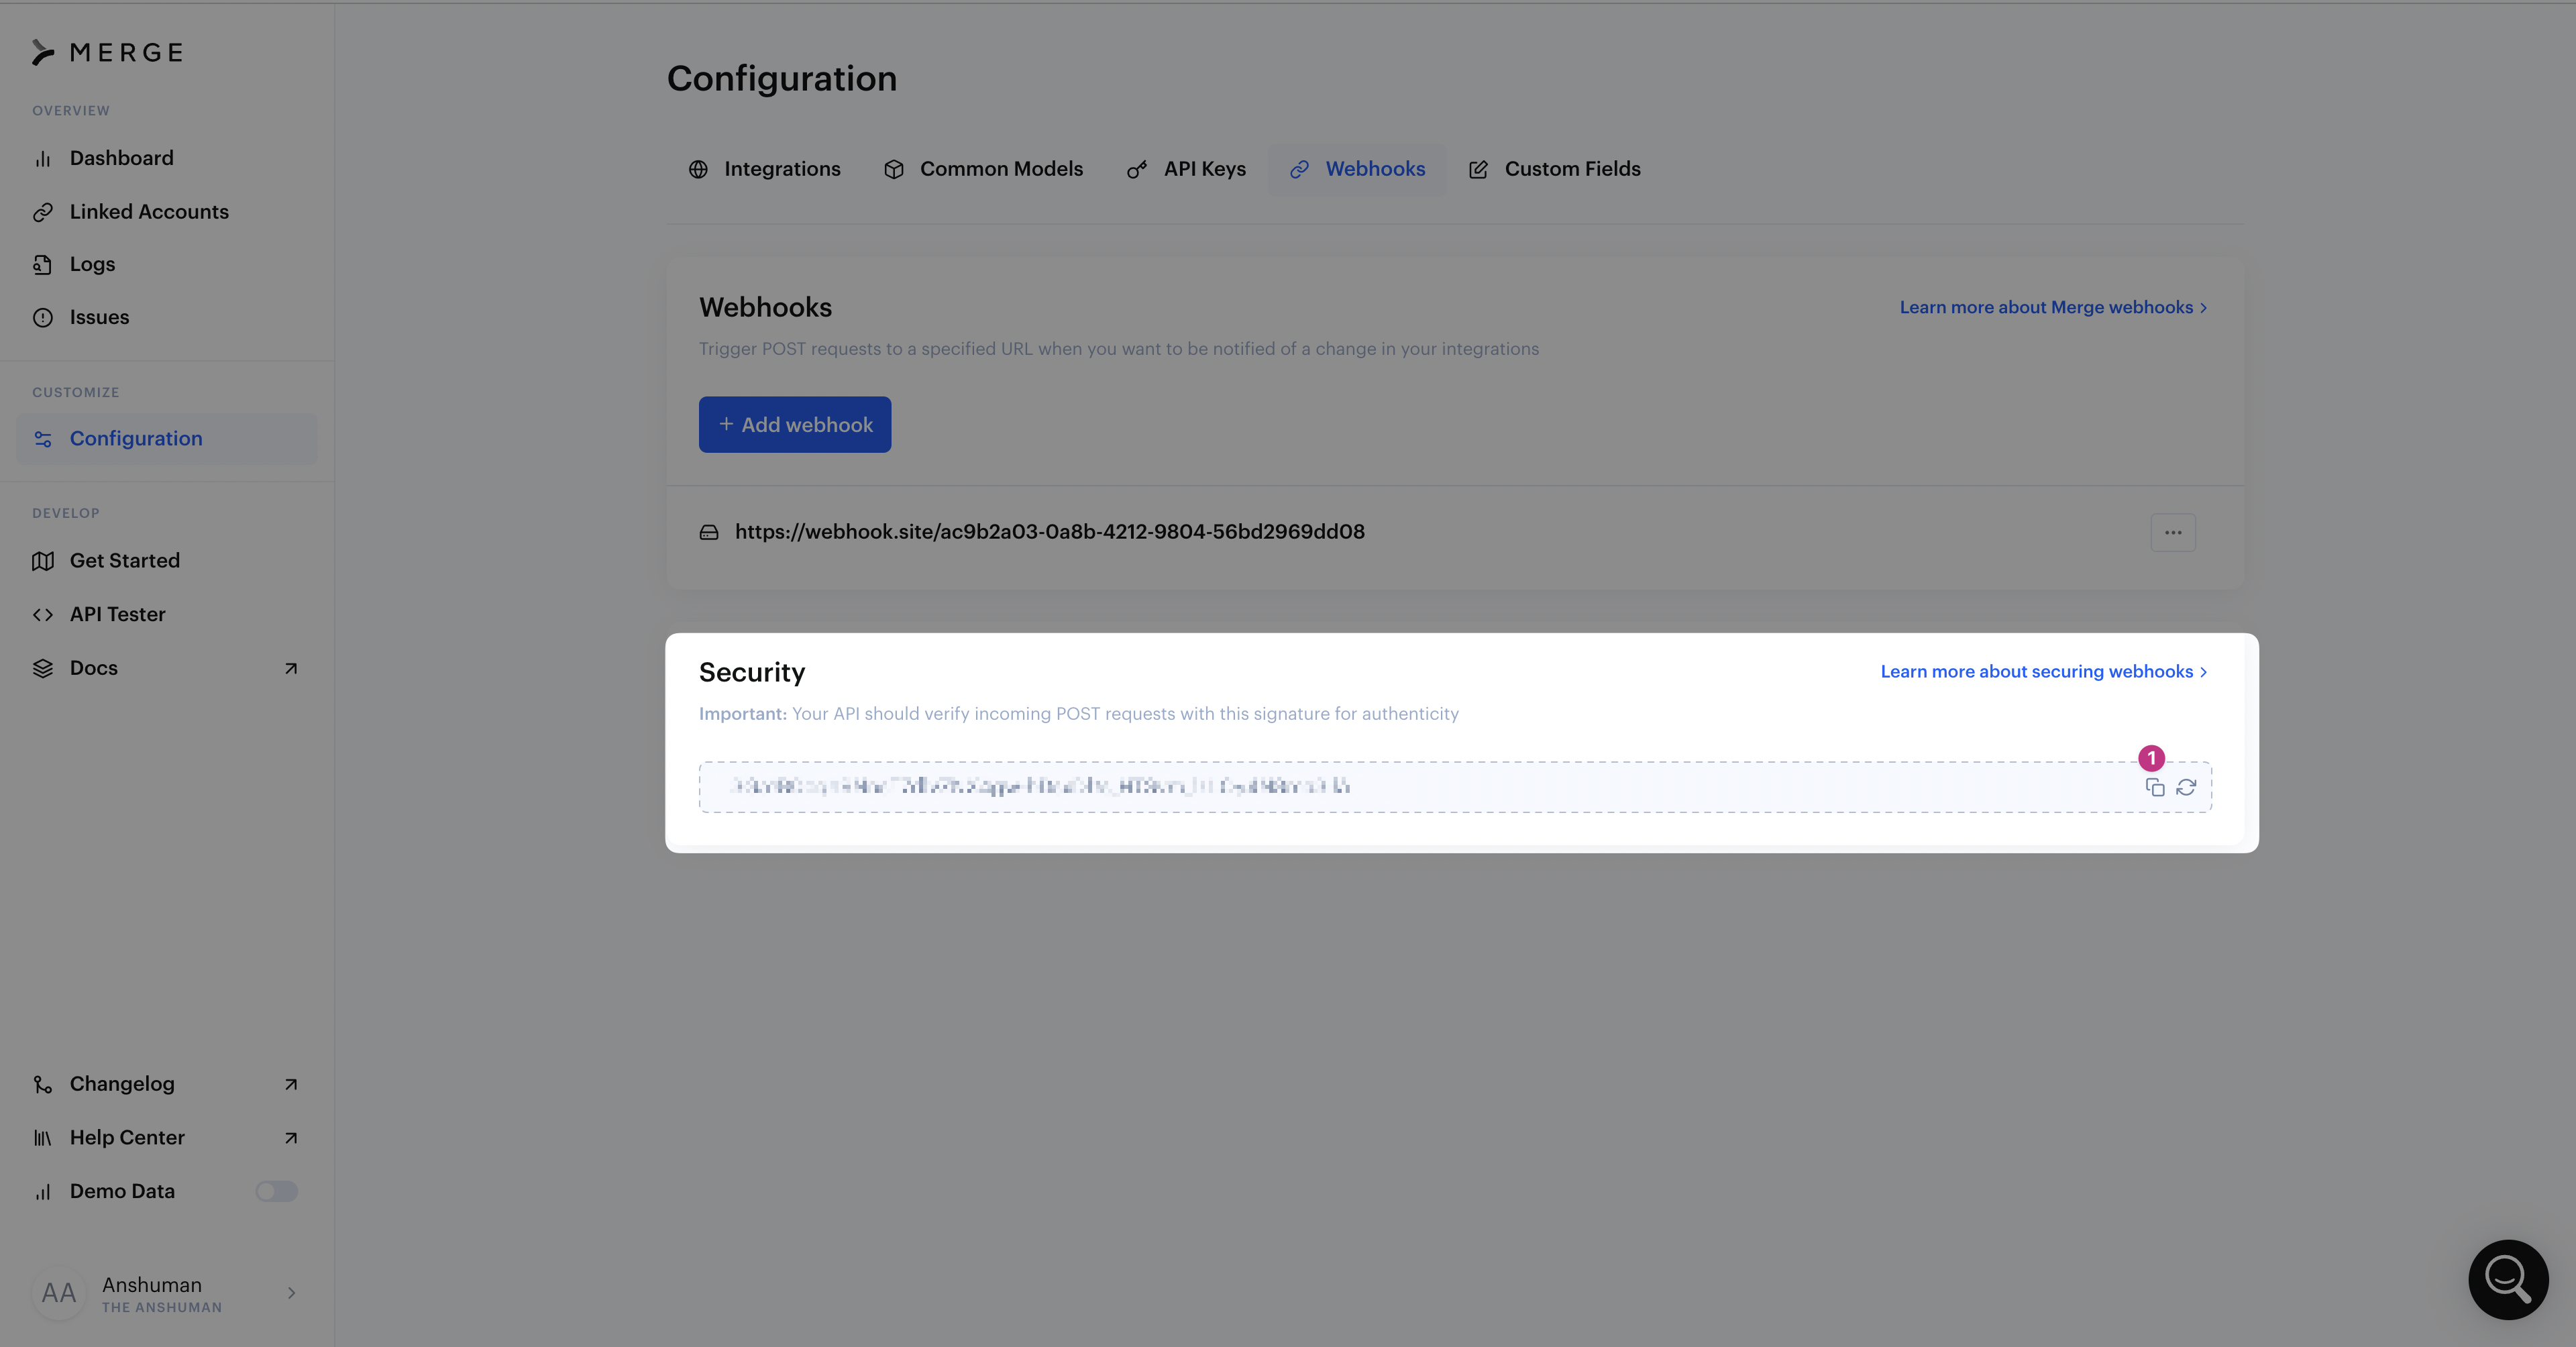2576x1347 pixels.
Task: Click the AA user avatar
Action: (x=59, y=1293)
